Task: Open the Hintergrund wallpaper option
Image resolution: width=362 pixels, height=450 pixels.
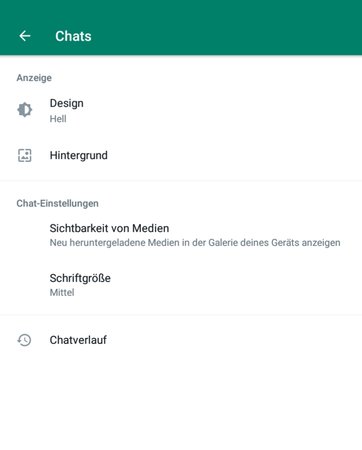Action: coord(181,155)
